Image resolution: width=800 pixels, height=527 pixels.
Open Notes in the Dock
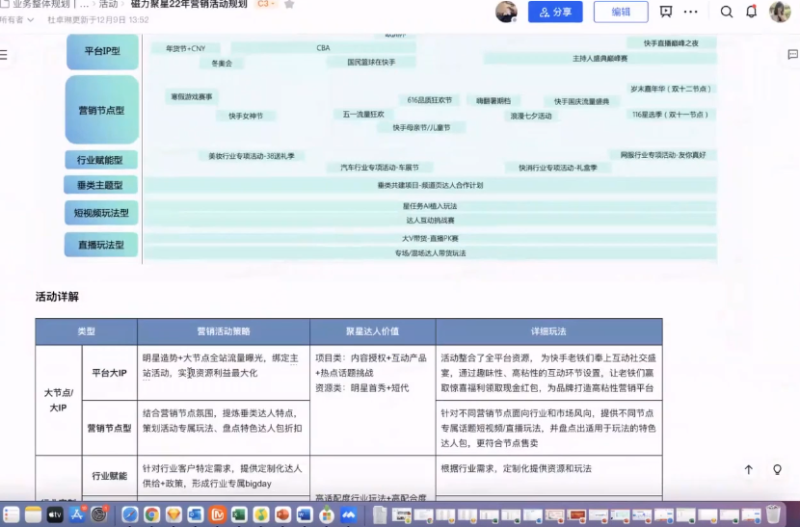click(33, 515)
